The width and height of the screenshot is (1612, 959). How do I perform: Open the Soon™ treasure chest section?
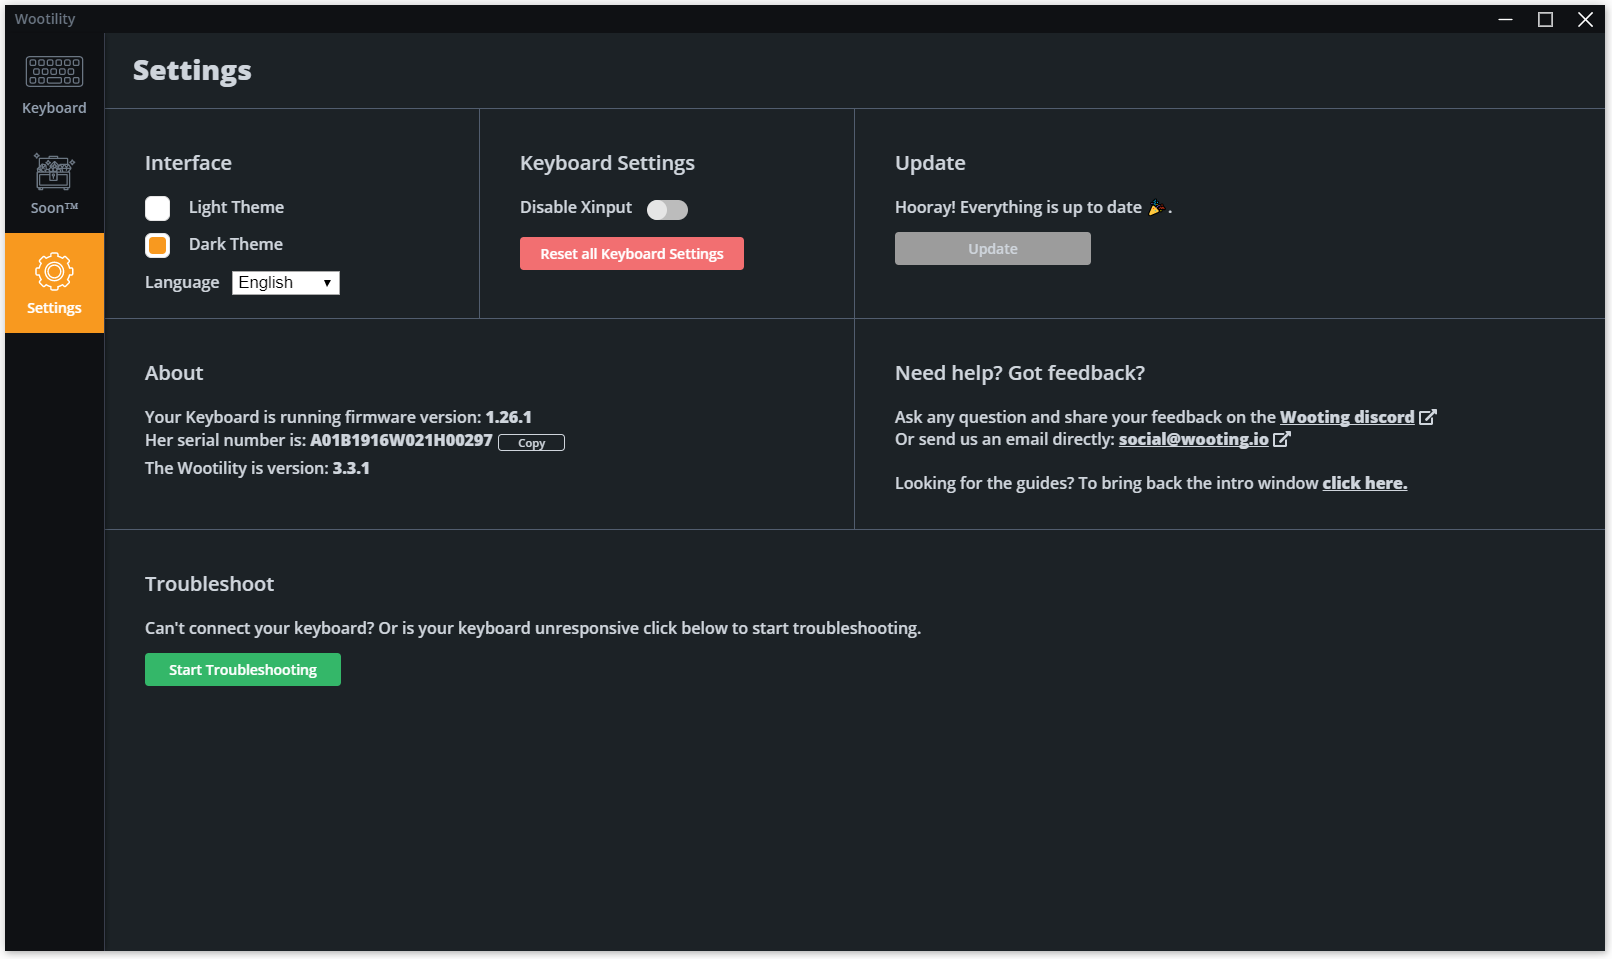pyautogui.click(x=54, y=184)
